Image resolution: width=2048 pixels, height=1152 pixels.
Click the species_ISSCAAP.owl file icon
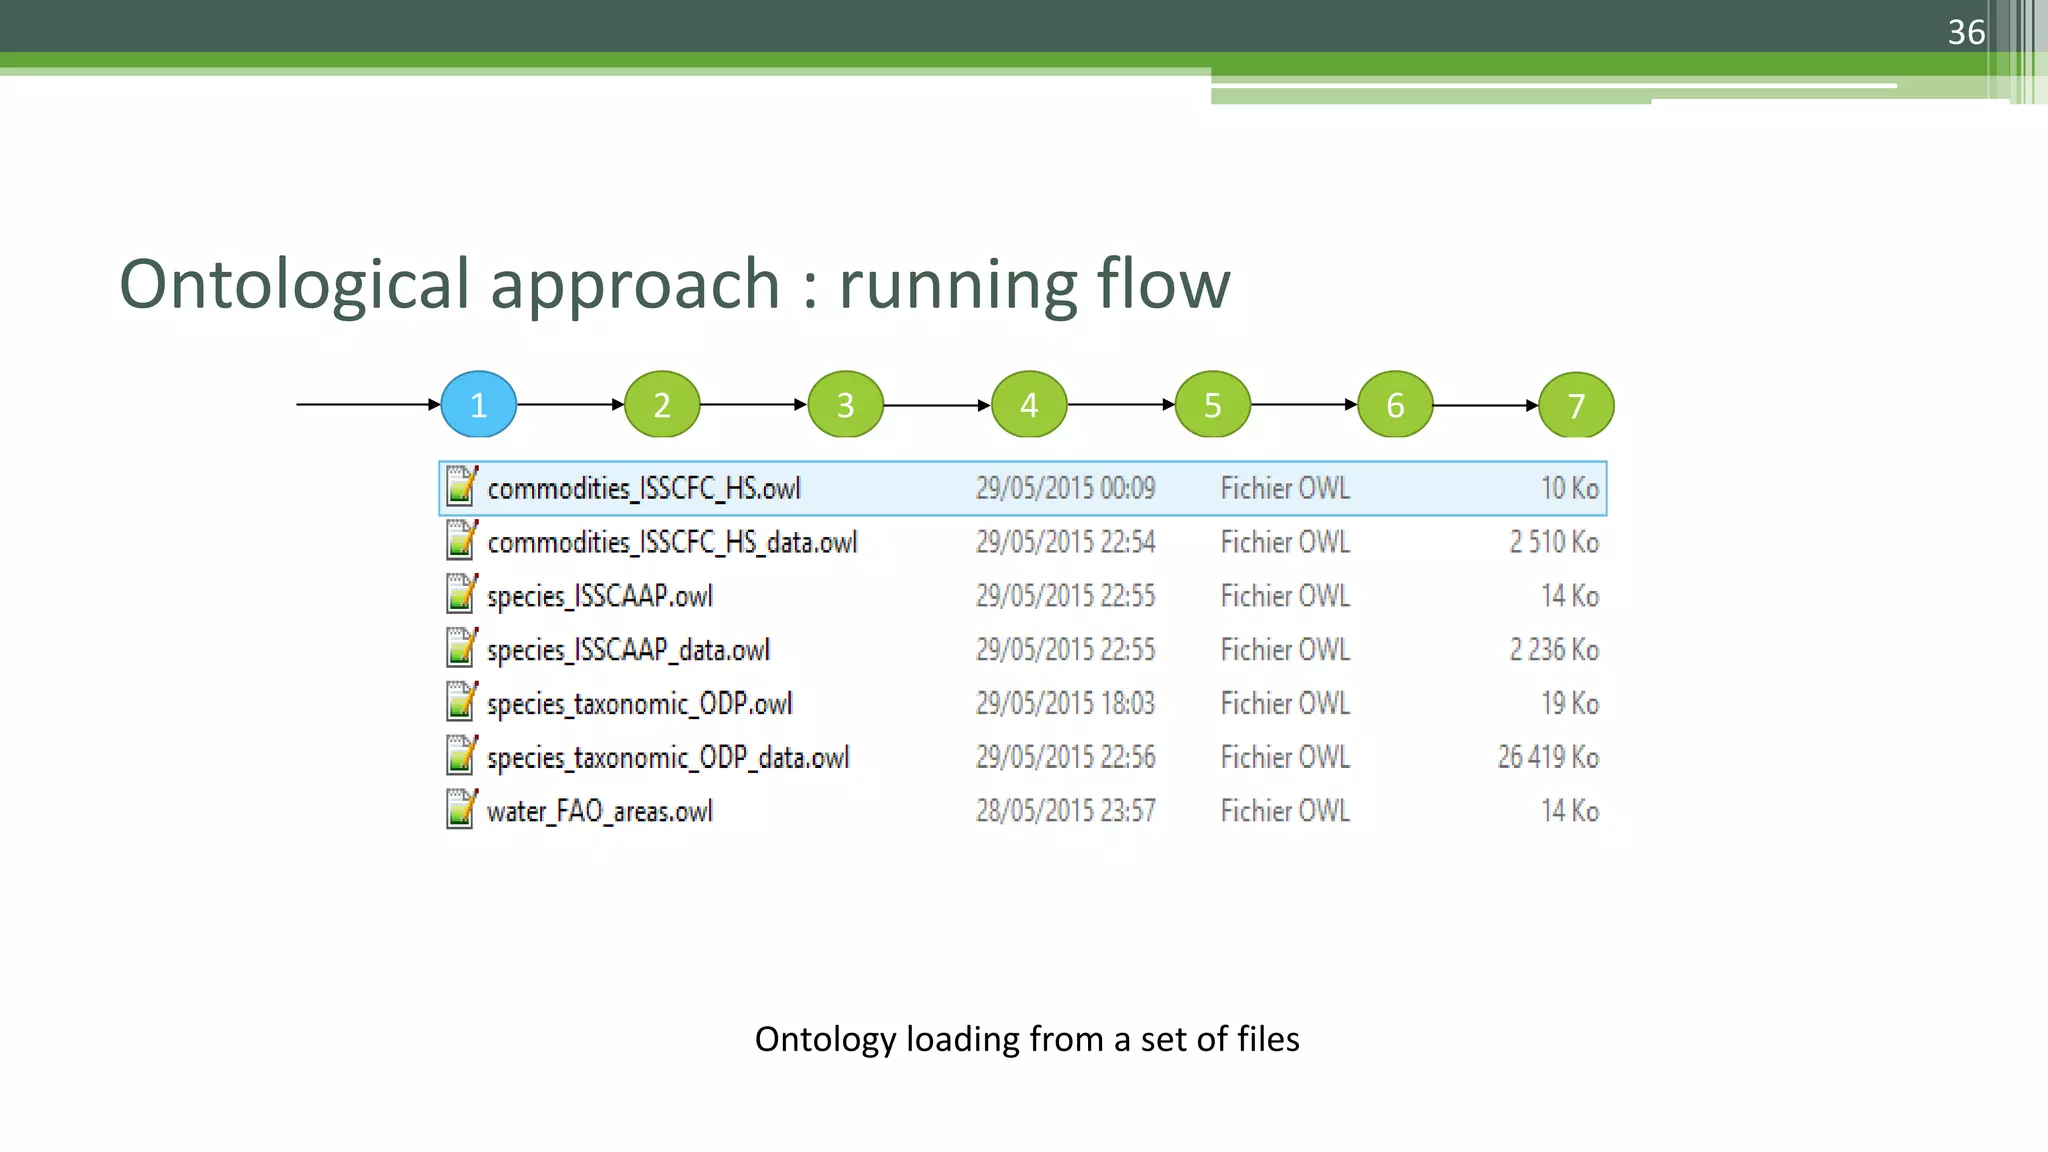pos(461,595)
